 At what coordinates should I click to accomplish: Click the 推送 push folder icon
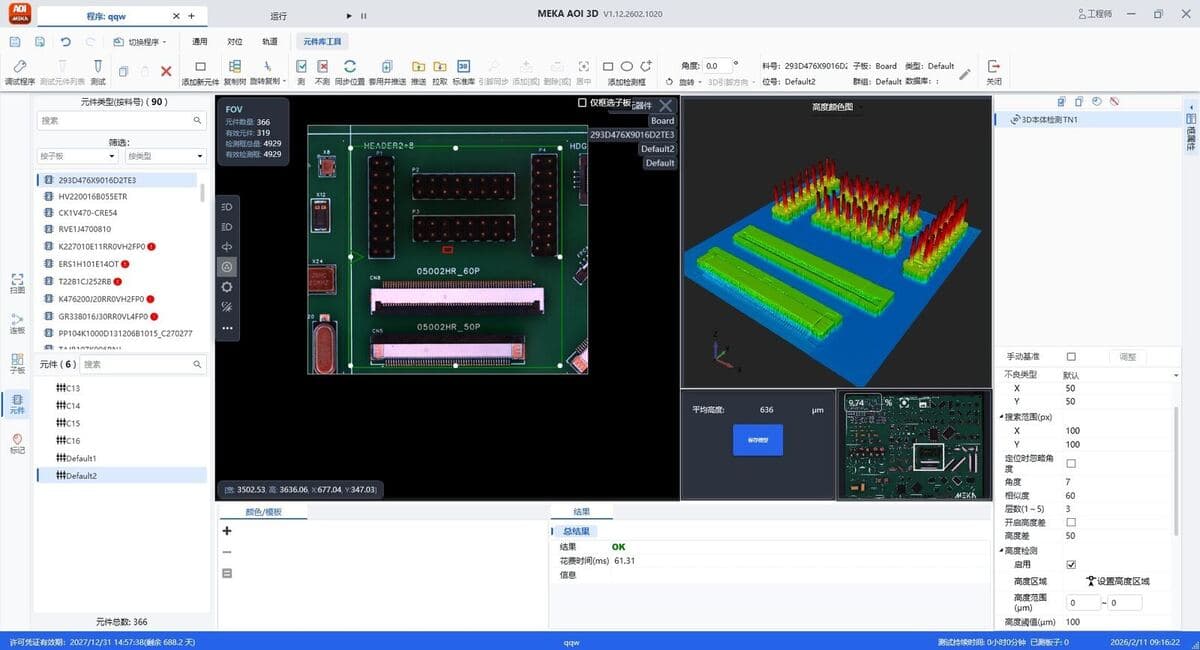click(418, 67)
